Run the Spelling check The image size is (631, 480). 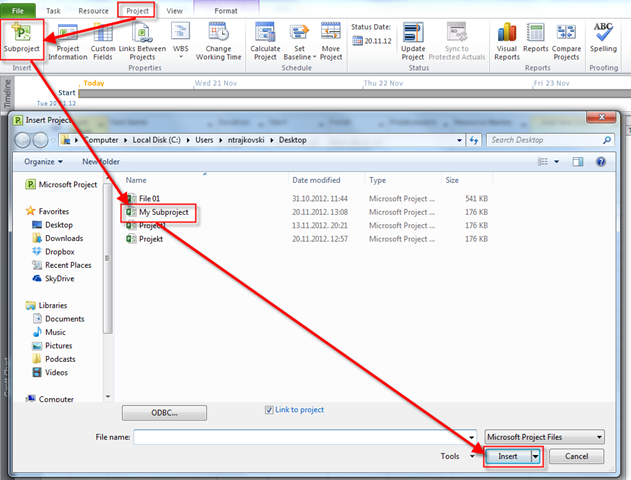click(603, 34)
